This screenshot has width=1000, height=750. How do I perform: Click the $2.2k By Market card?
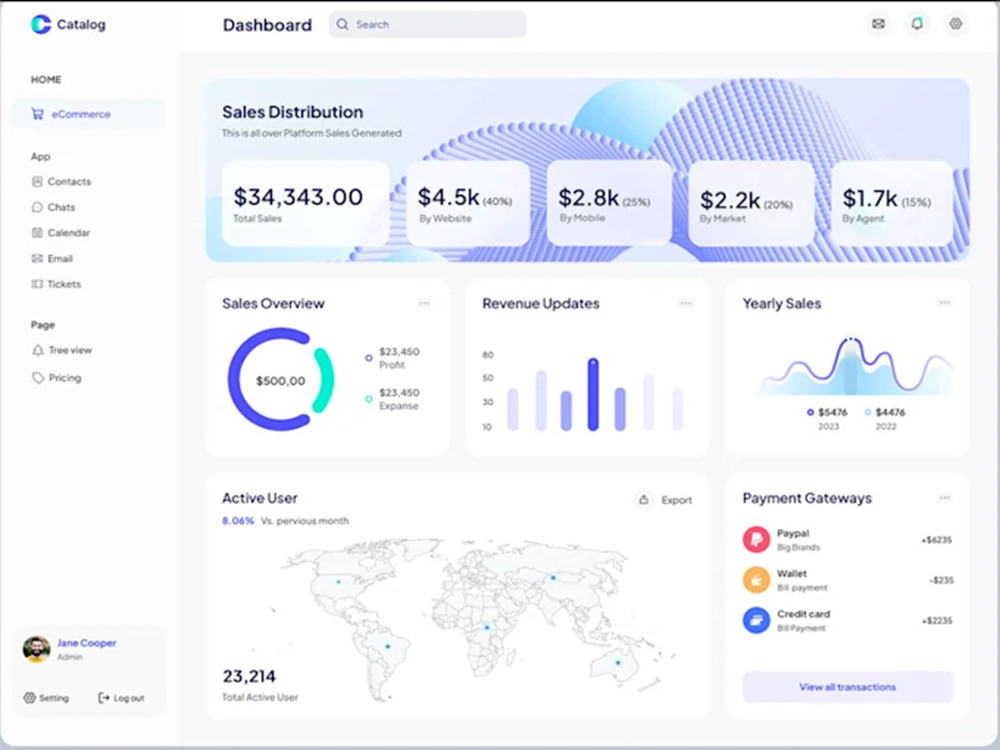[751, 203]
